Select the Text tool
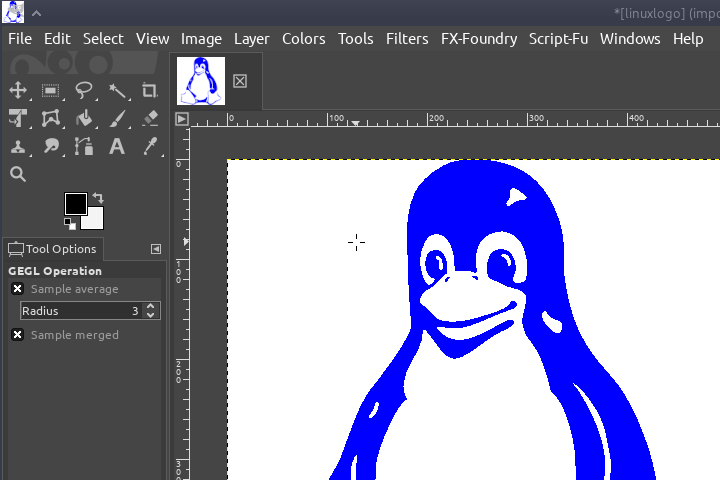The height and width of the screenshot is (480, 720). point(117,147)
